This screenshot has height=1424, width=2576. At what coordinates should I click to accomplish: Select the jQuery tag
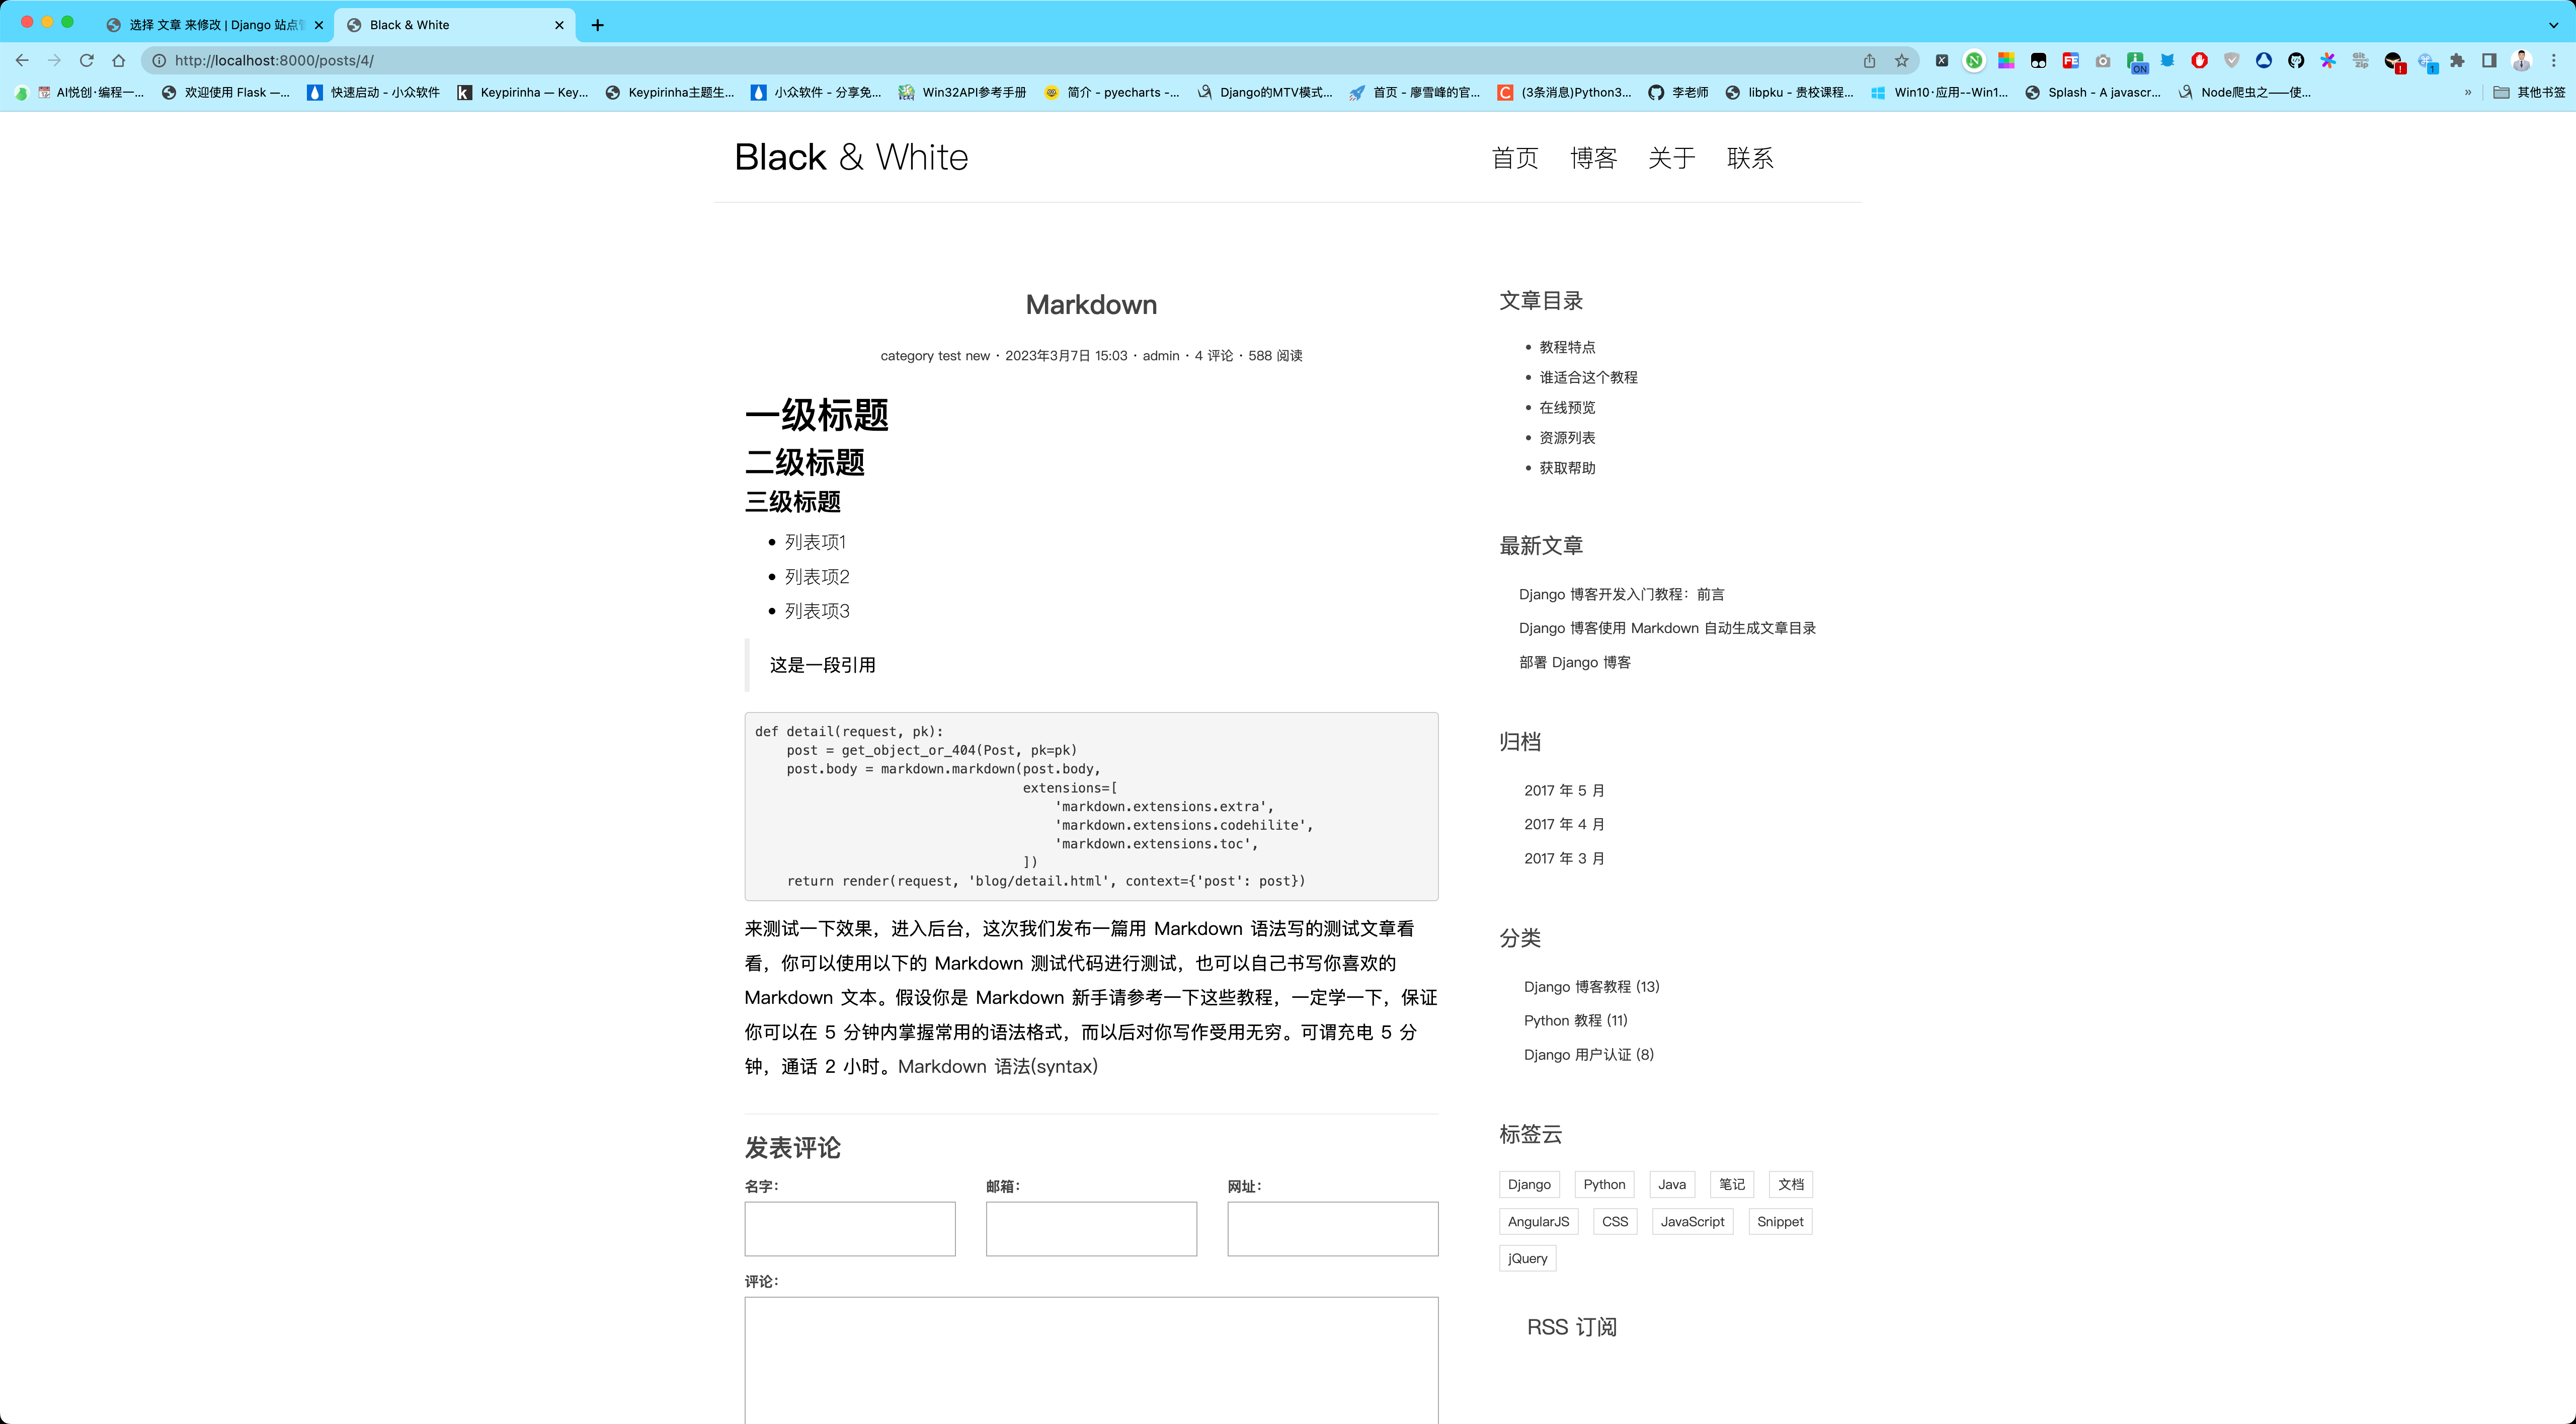coord(1527,1258)
